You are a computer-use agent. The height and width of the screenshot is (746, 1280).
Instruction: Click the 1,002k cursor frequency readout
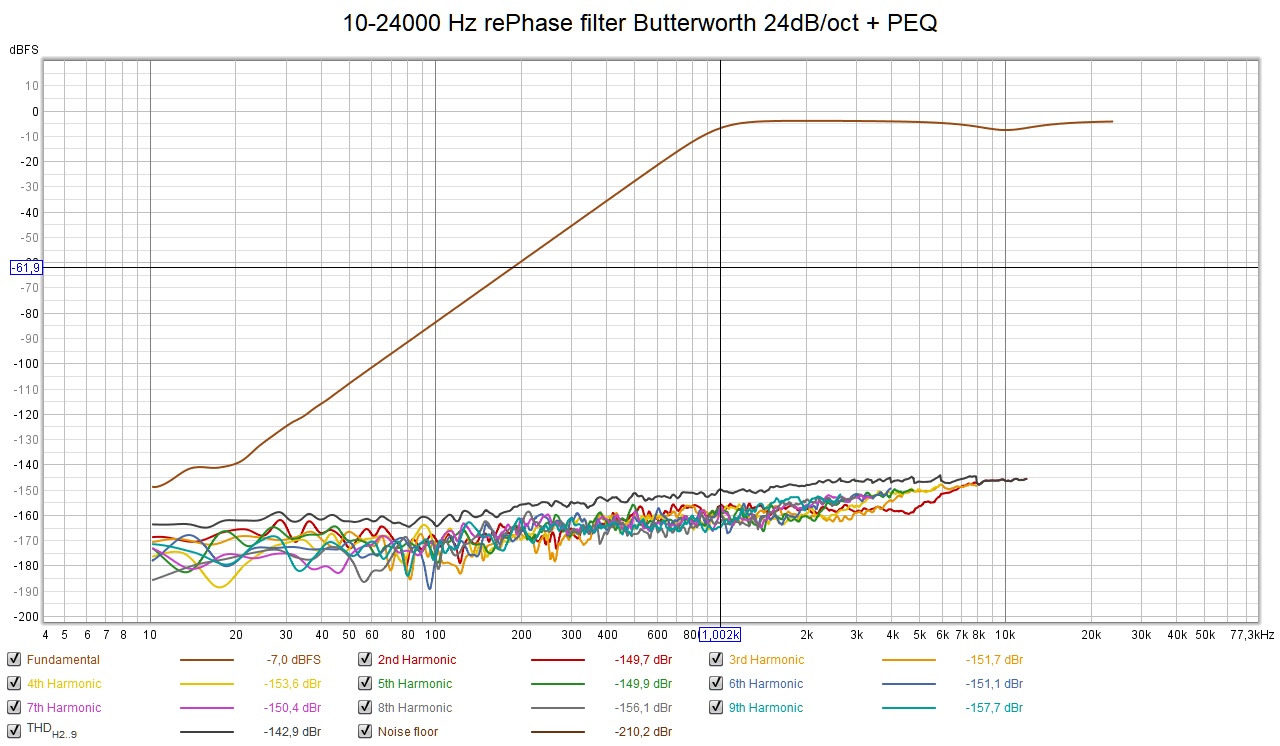coord(719,635)
